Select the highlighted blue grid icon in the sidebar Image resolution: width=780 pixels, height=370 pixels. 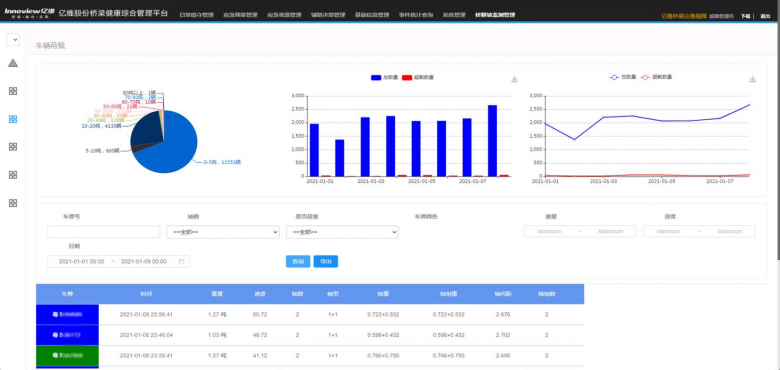(x=13, y=119)
